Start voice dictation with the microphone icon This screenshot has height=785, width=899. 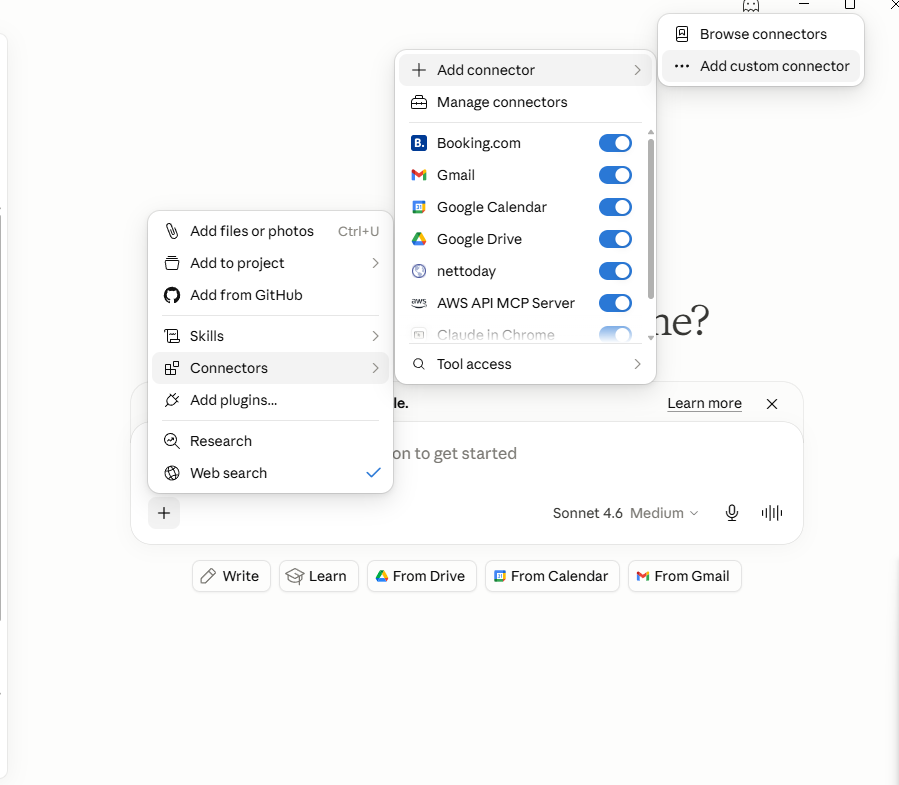732,513
